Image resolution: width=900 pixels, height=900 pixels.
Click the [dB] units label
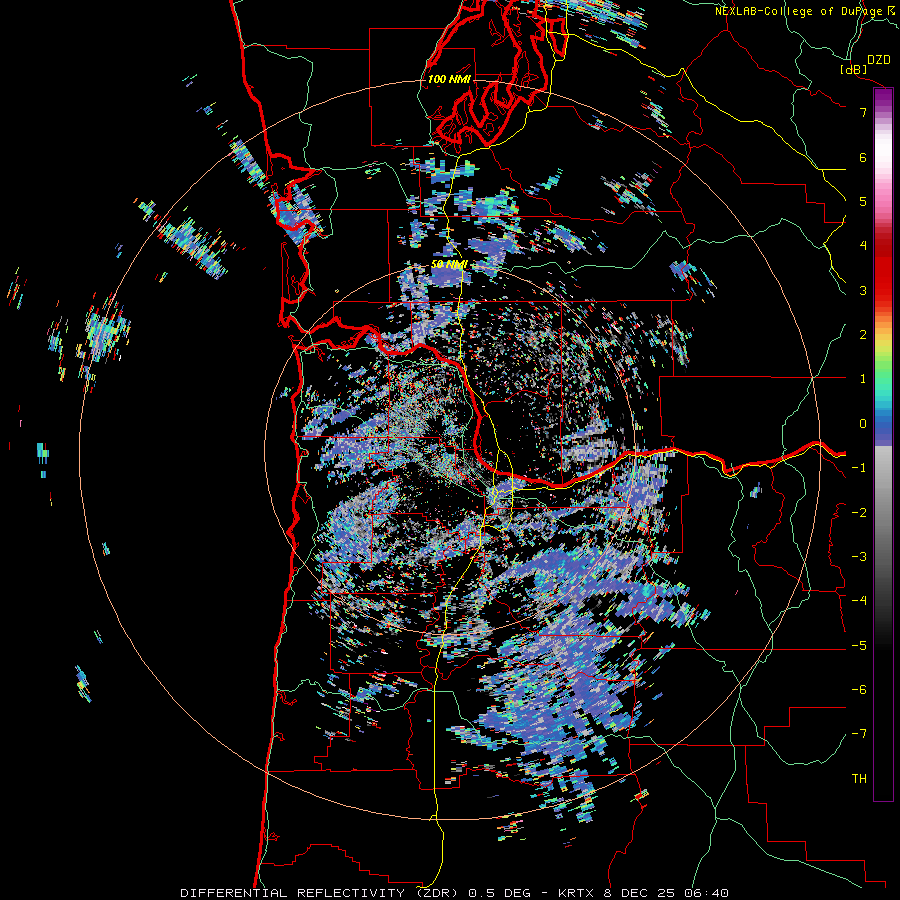pos(853,69)
